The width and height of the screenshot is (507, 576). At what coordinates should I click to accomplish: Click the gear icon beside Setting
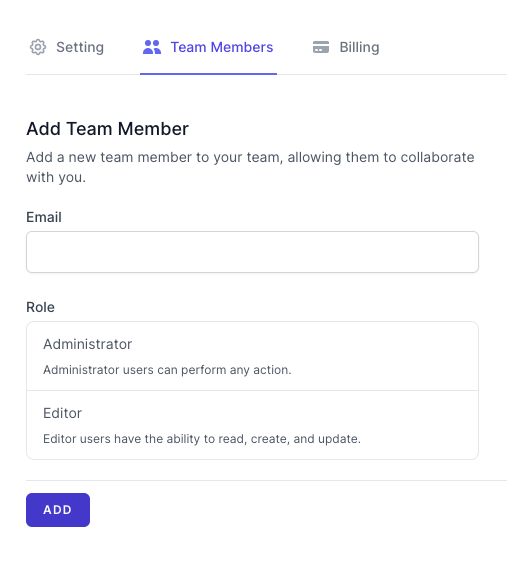[38, 47]
